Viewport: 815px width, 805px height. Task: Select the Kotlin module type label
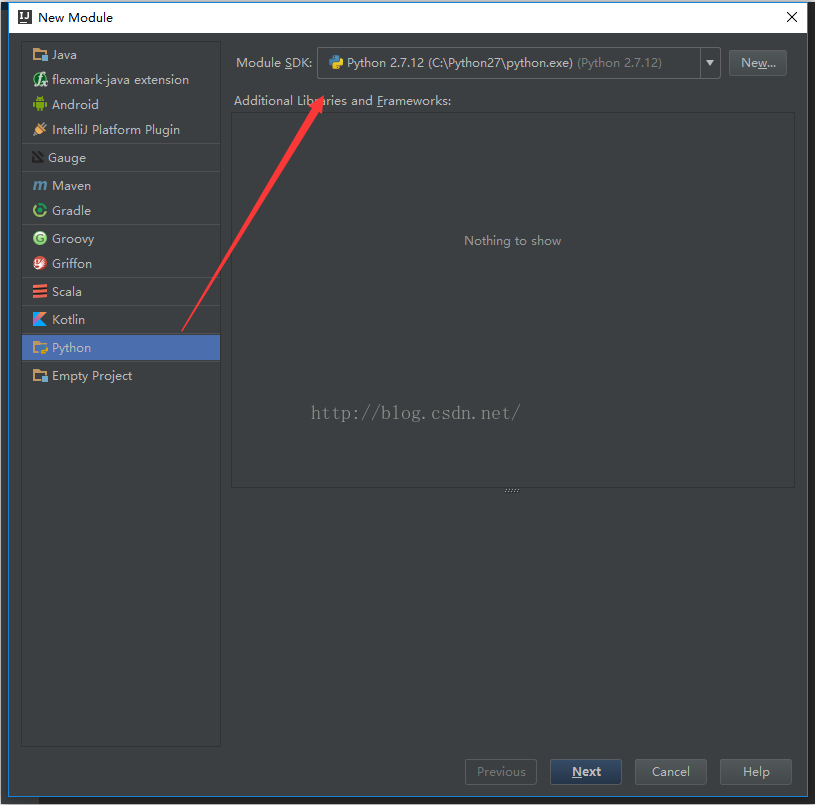click(x=69, y=320)
